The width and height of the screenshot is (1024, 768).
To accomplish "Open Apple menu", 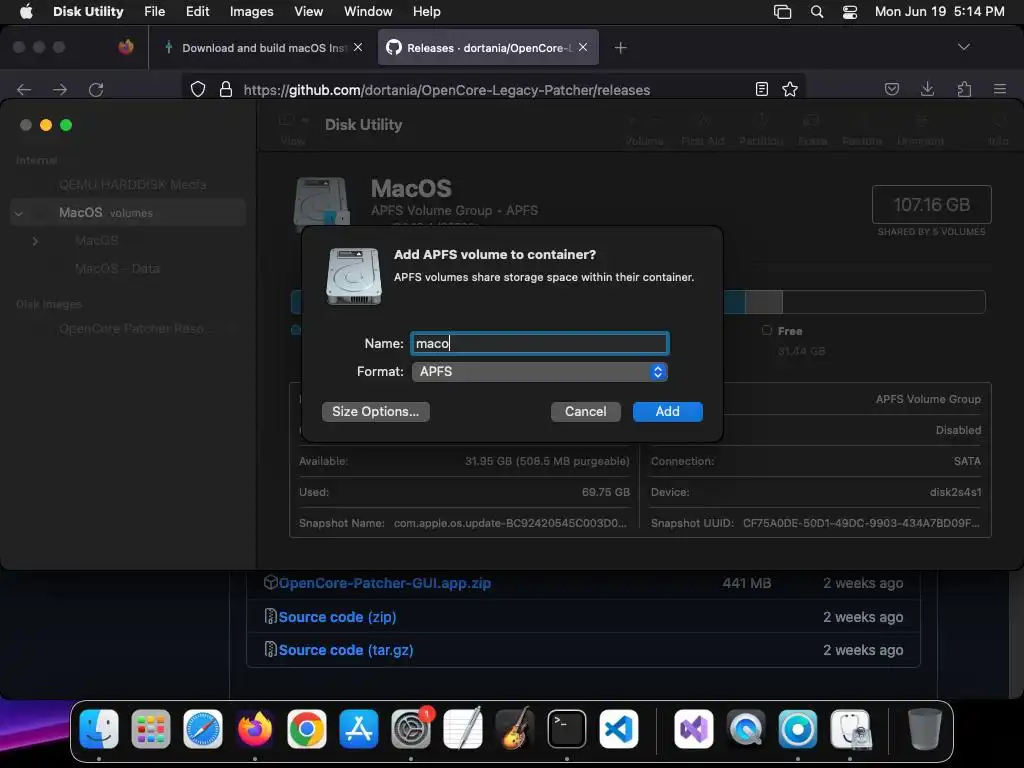I will coord(26,12).
